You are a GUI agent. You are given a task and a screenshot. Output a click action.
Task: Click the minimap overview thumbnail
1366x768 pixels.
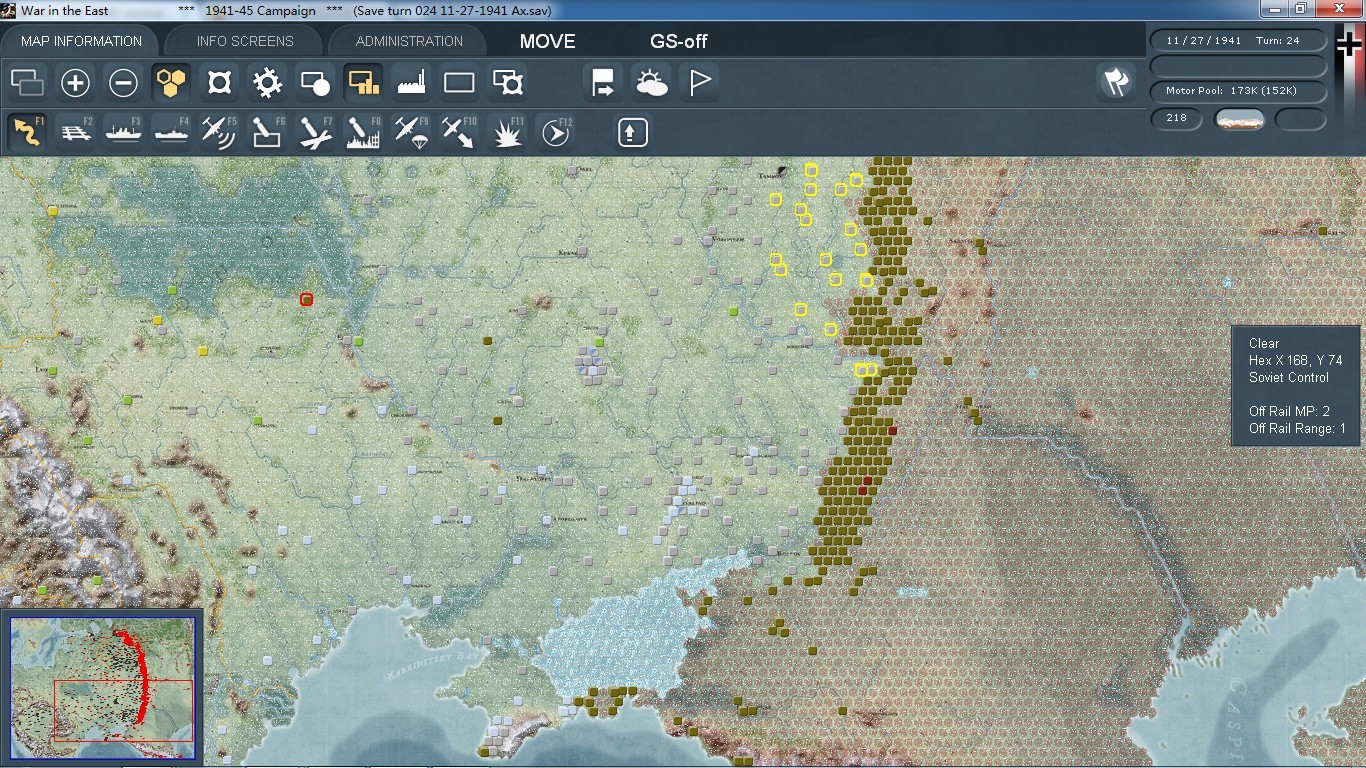tap(102, 686)
